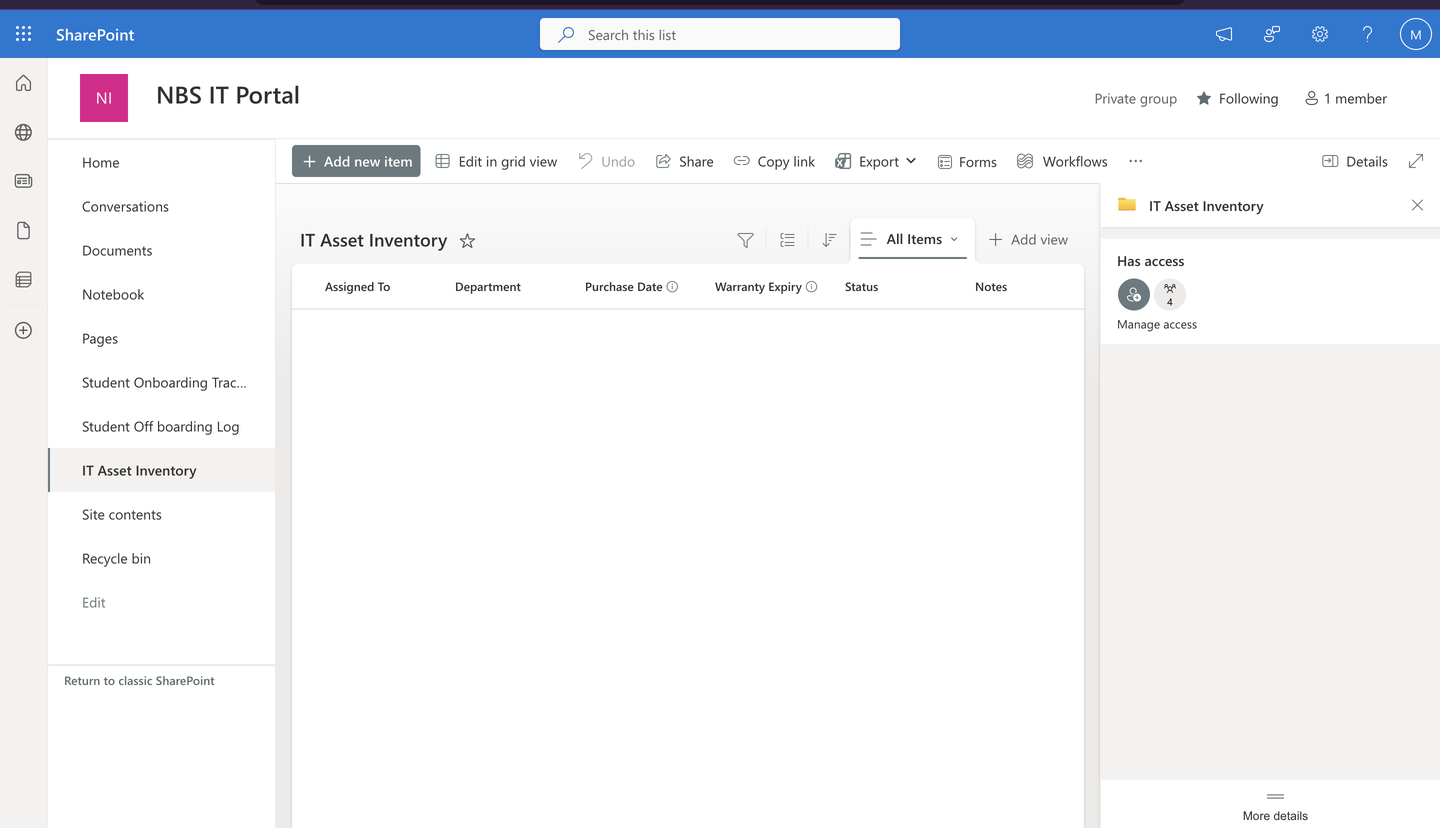Image resolution: width=1440 pixels, height=828 pixels.
Task: Click Add view button
Action: coord(1028,239)
